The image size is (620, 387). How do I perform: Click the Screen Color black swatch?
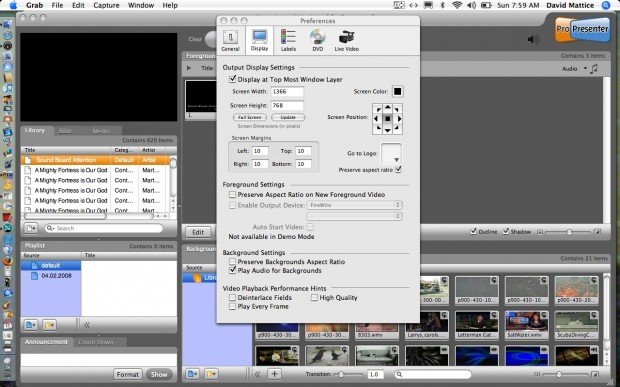coord(397,91)
